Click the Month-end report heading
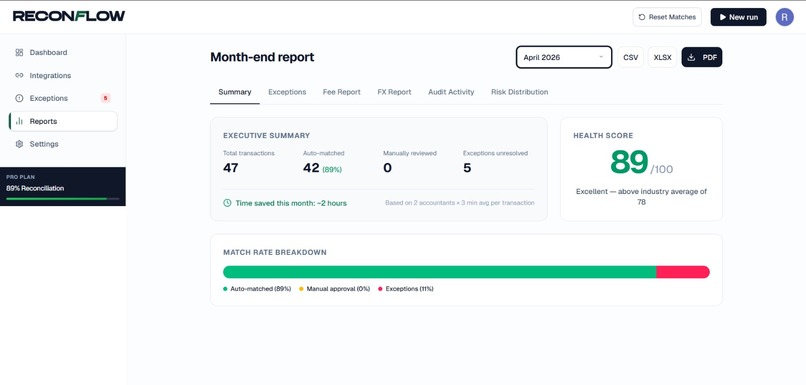 (x=262, y=57)
